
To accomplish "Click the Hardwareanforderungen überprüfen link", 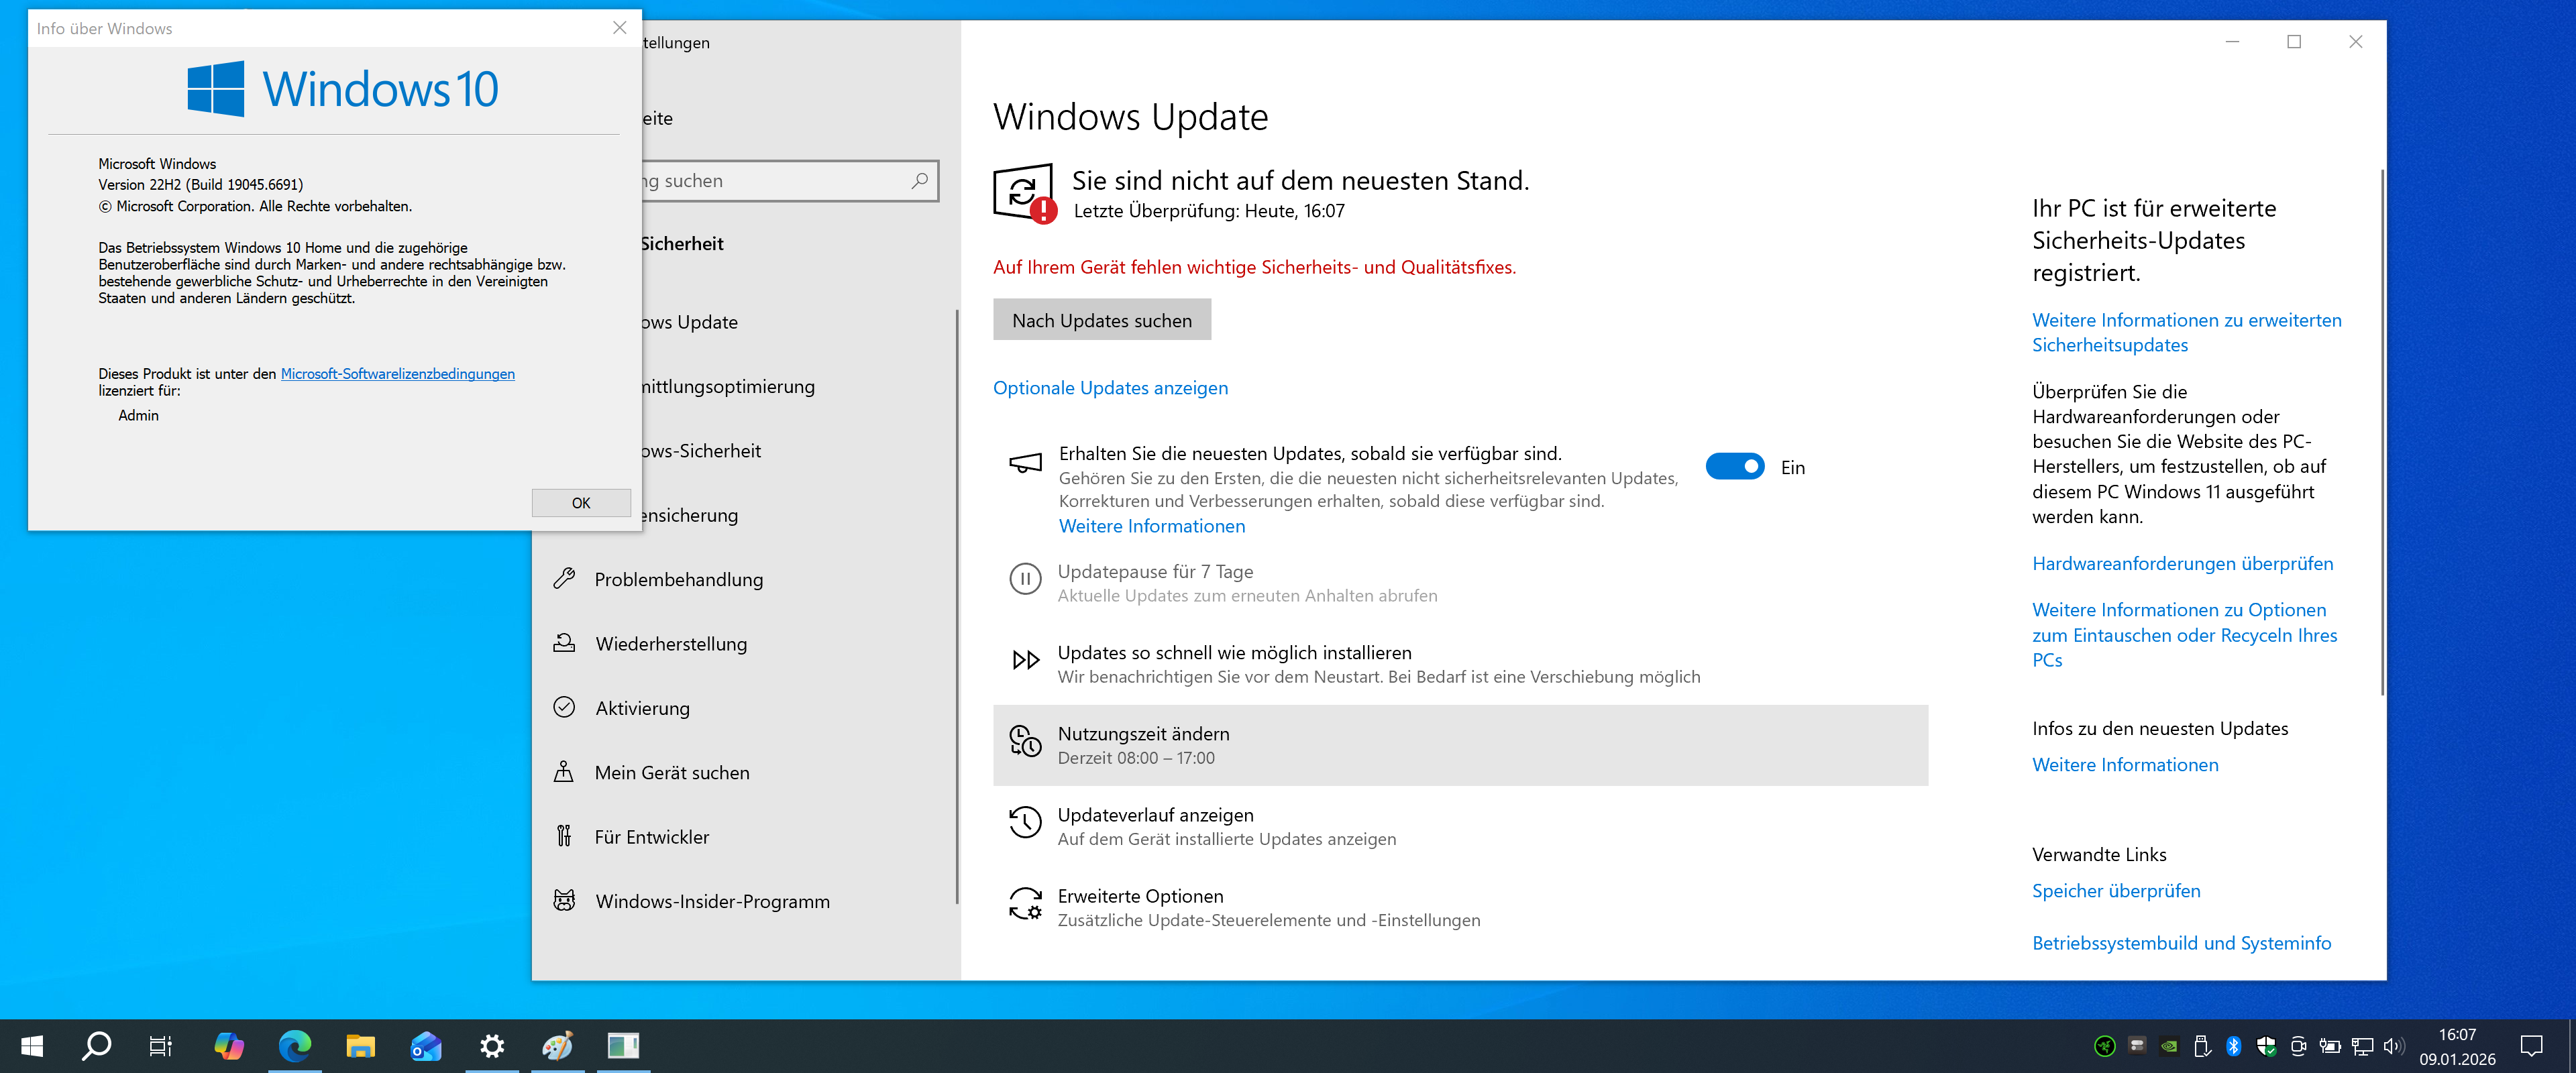I will [x=2182, y=563].
